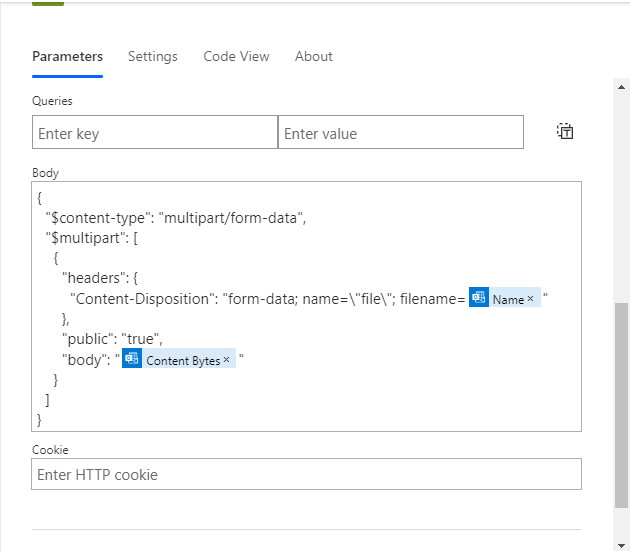Switch to the Settings tab
This screenshot has width=630, height=551.
[x=152, y=57]
